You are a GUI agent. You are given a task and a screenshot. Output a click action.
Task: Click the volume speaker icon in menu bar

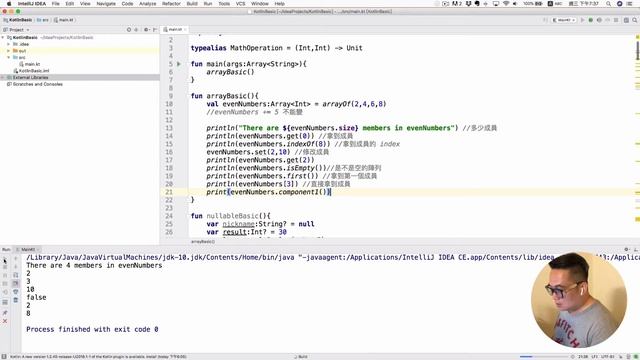click(515, 4)
